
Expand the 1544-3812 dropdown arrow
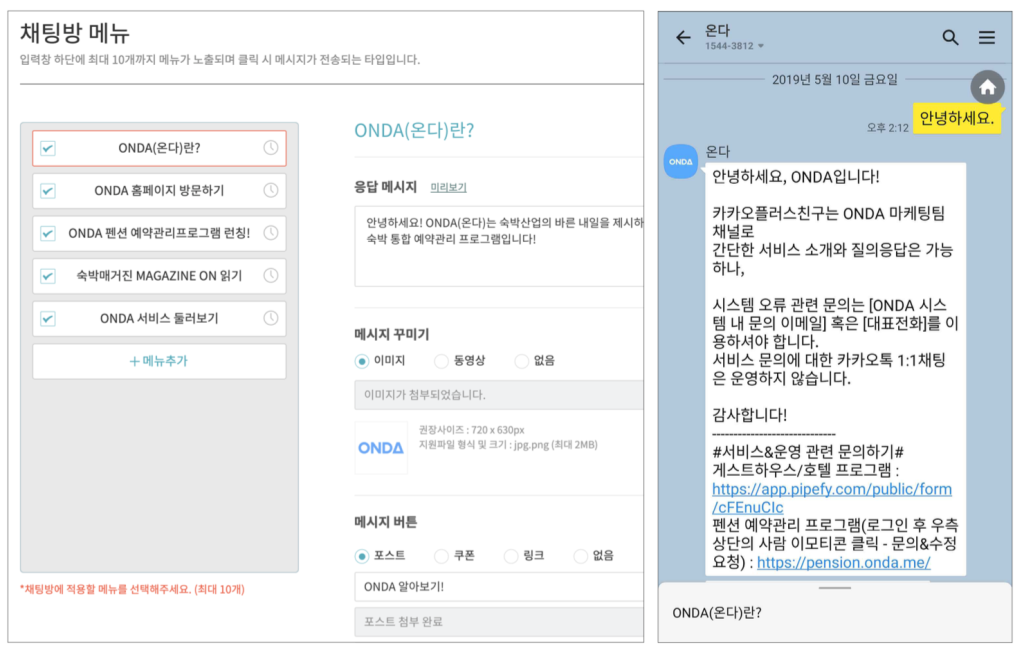point(761,46)
